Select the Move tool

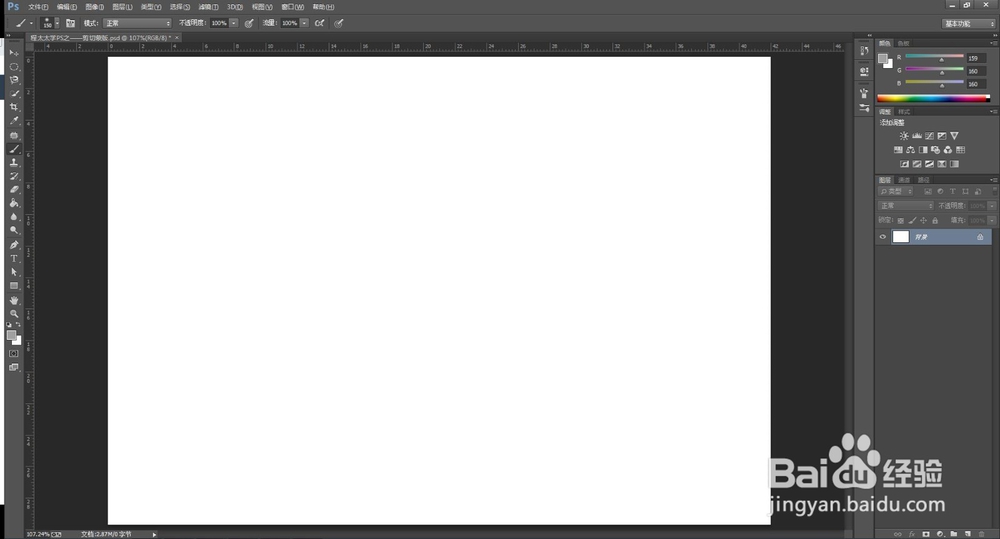coord(14,53)
